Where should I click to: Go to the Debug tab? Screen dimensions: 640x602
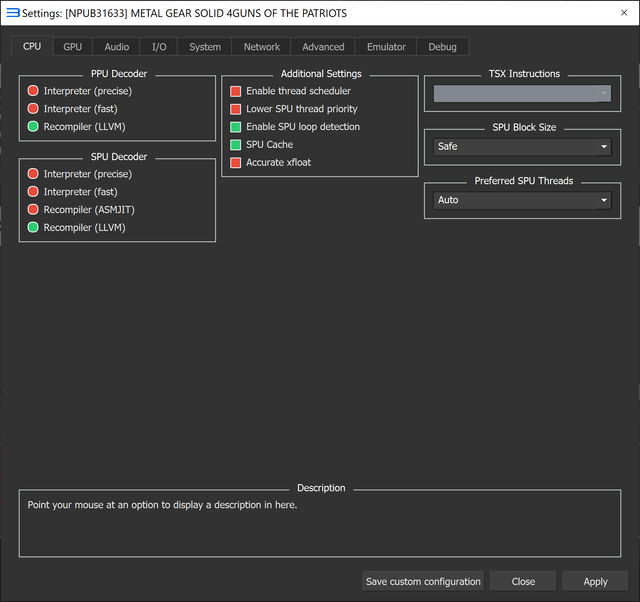pos(442,47)
